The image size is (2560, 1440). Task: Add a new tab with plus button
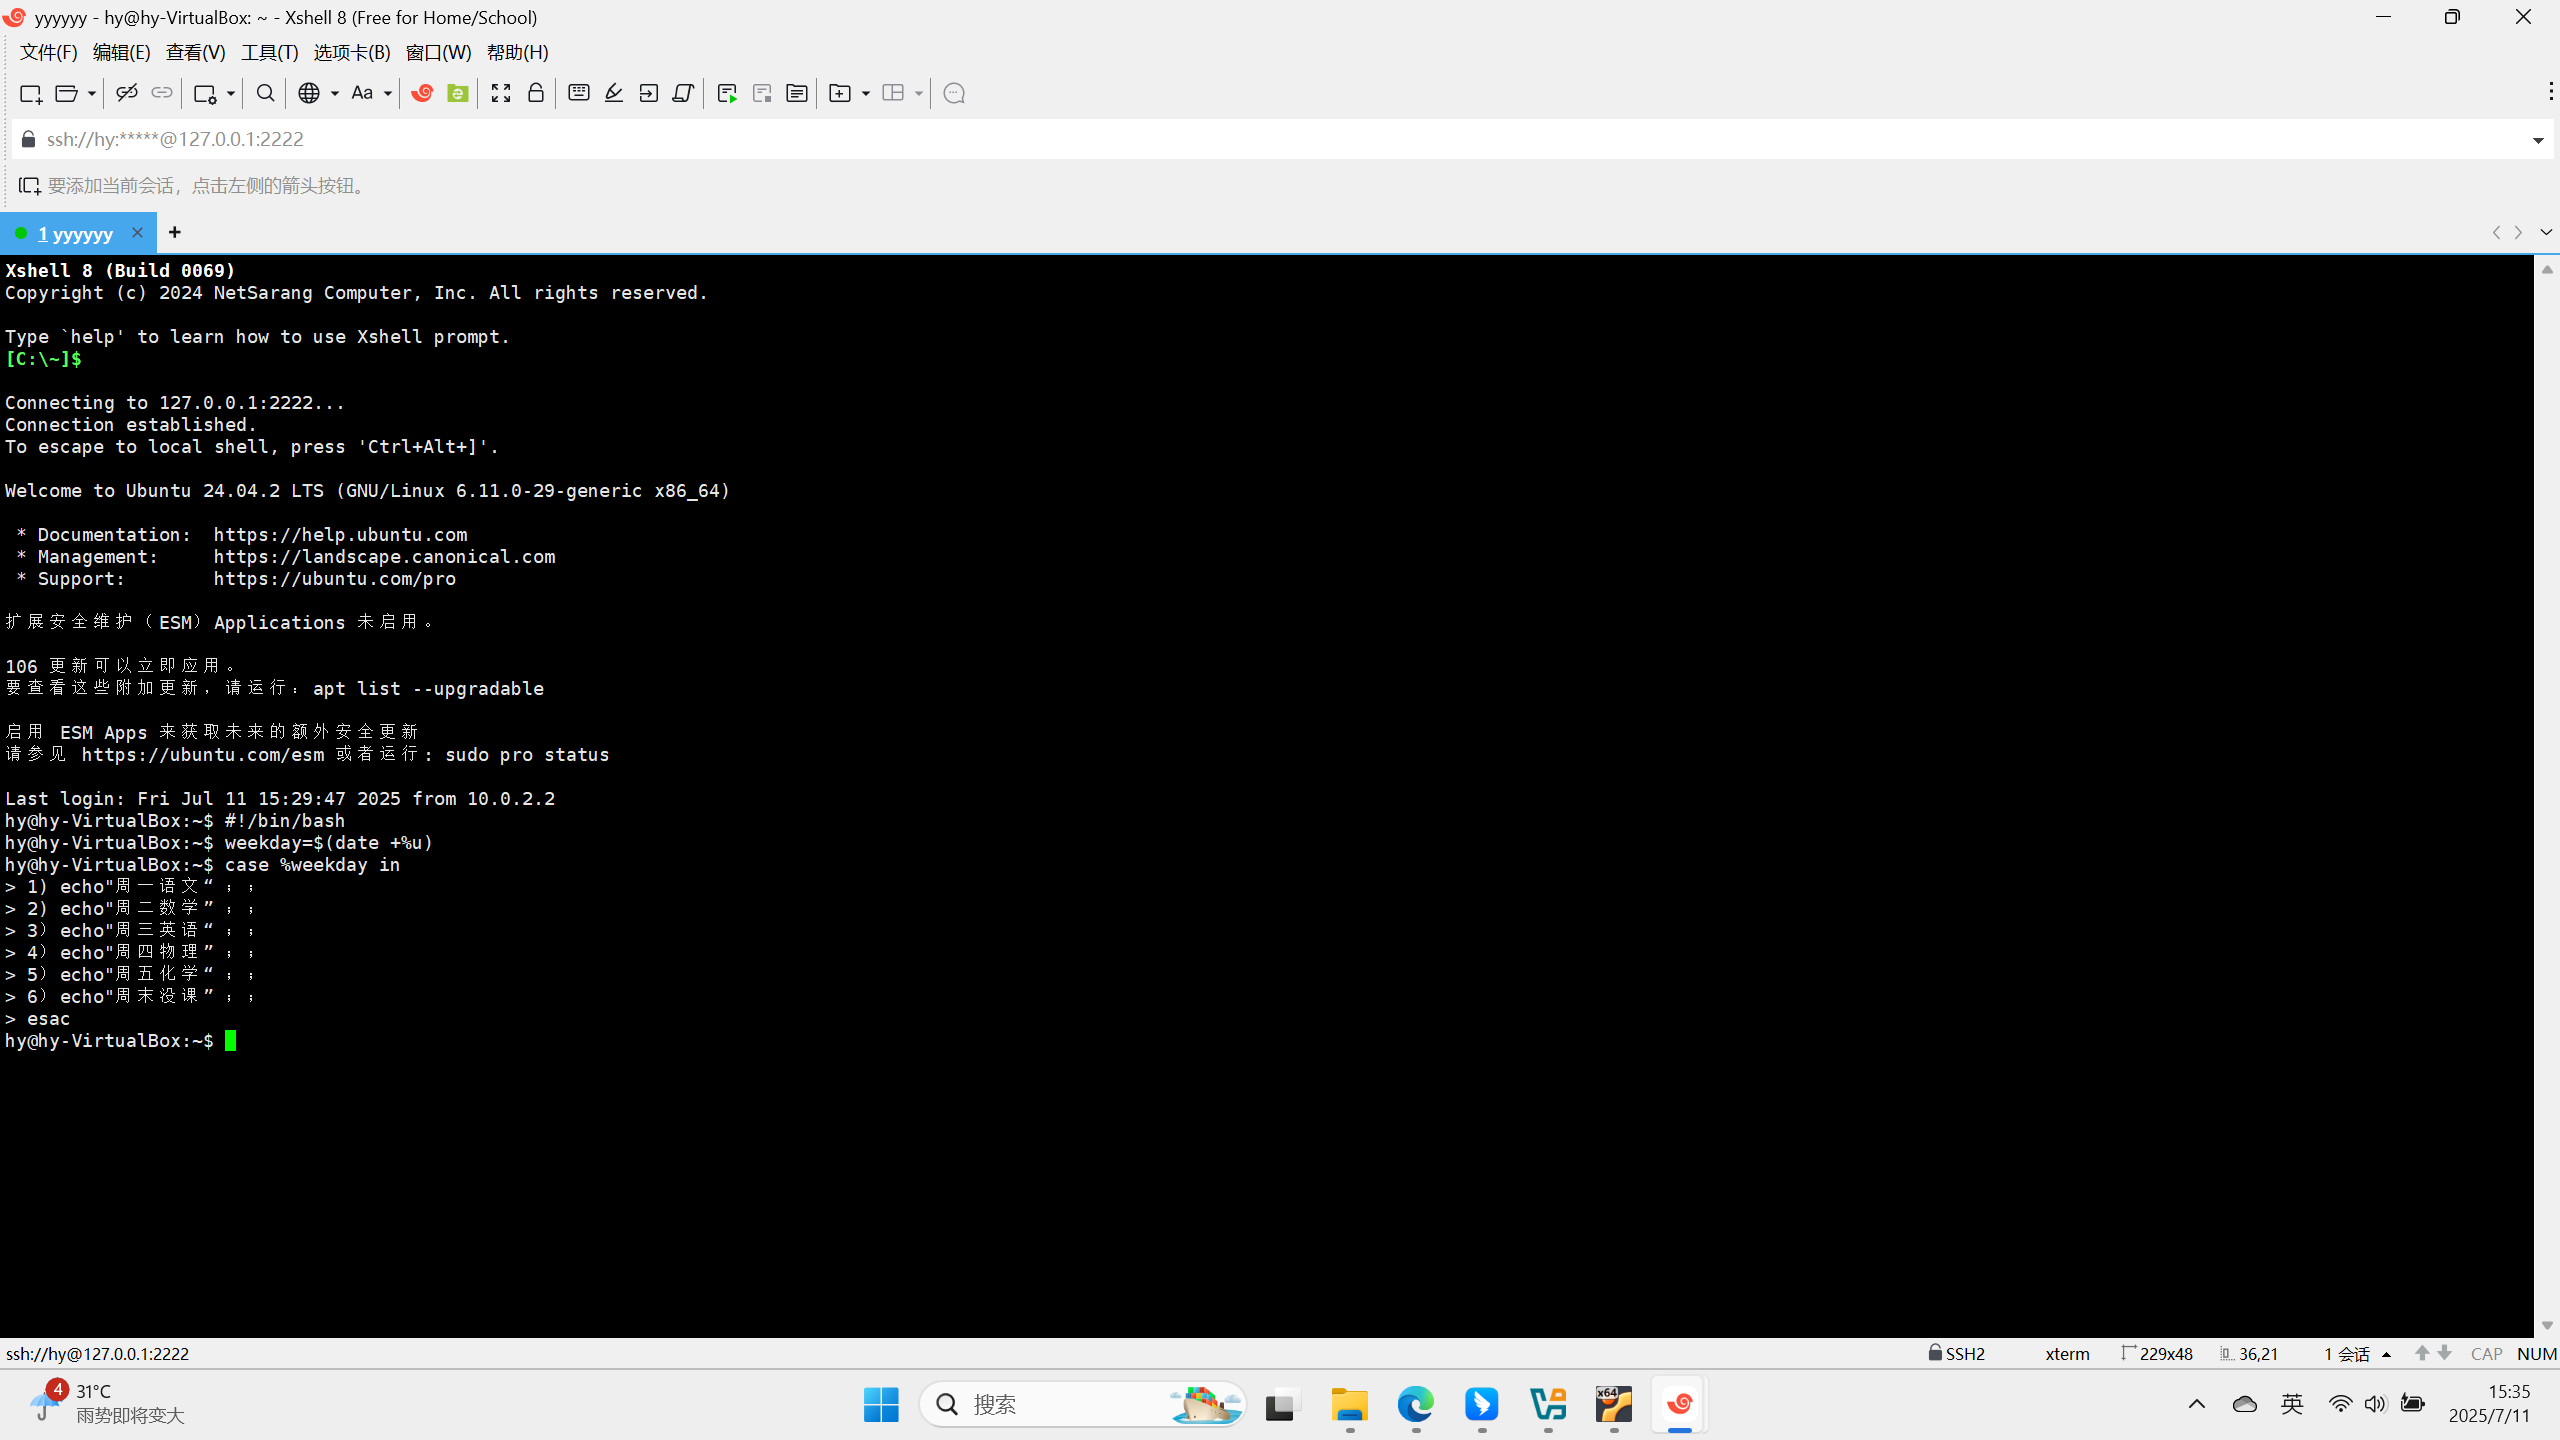[175, 233]
